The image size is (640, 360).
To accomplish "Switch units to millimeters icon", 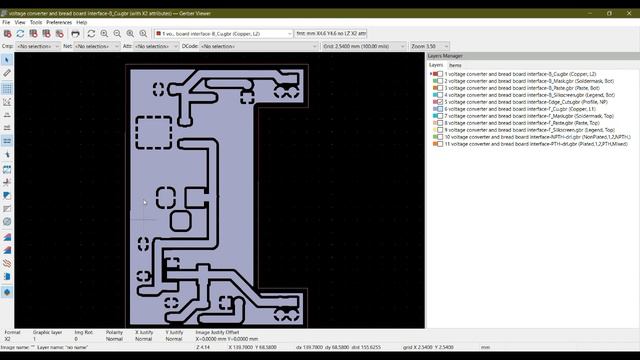I will pyautogui.click(x=7, y=141).
